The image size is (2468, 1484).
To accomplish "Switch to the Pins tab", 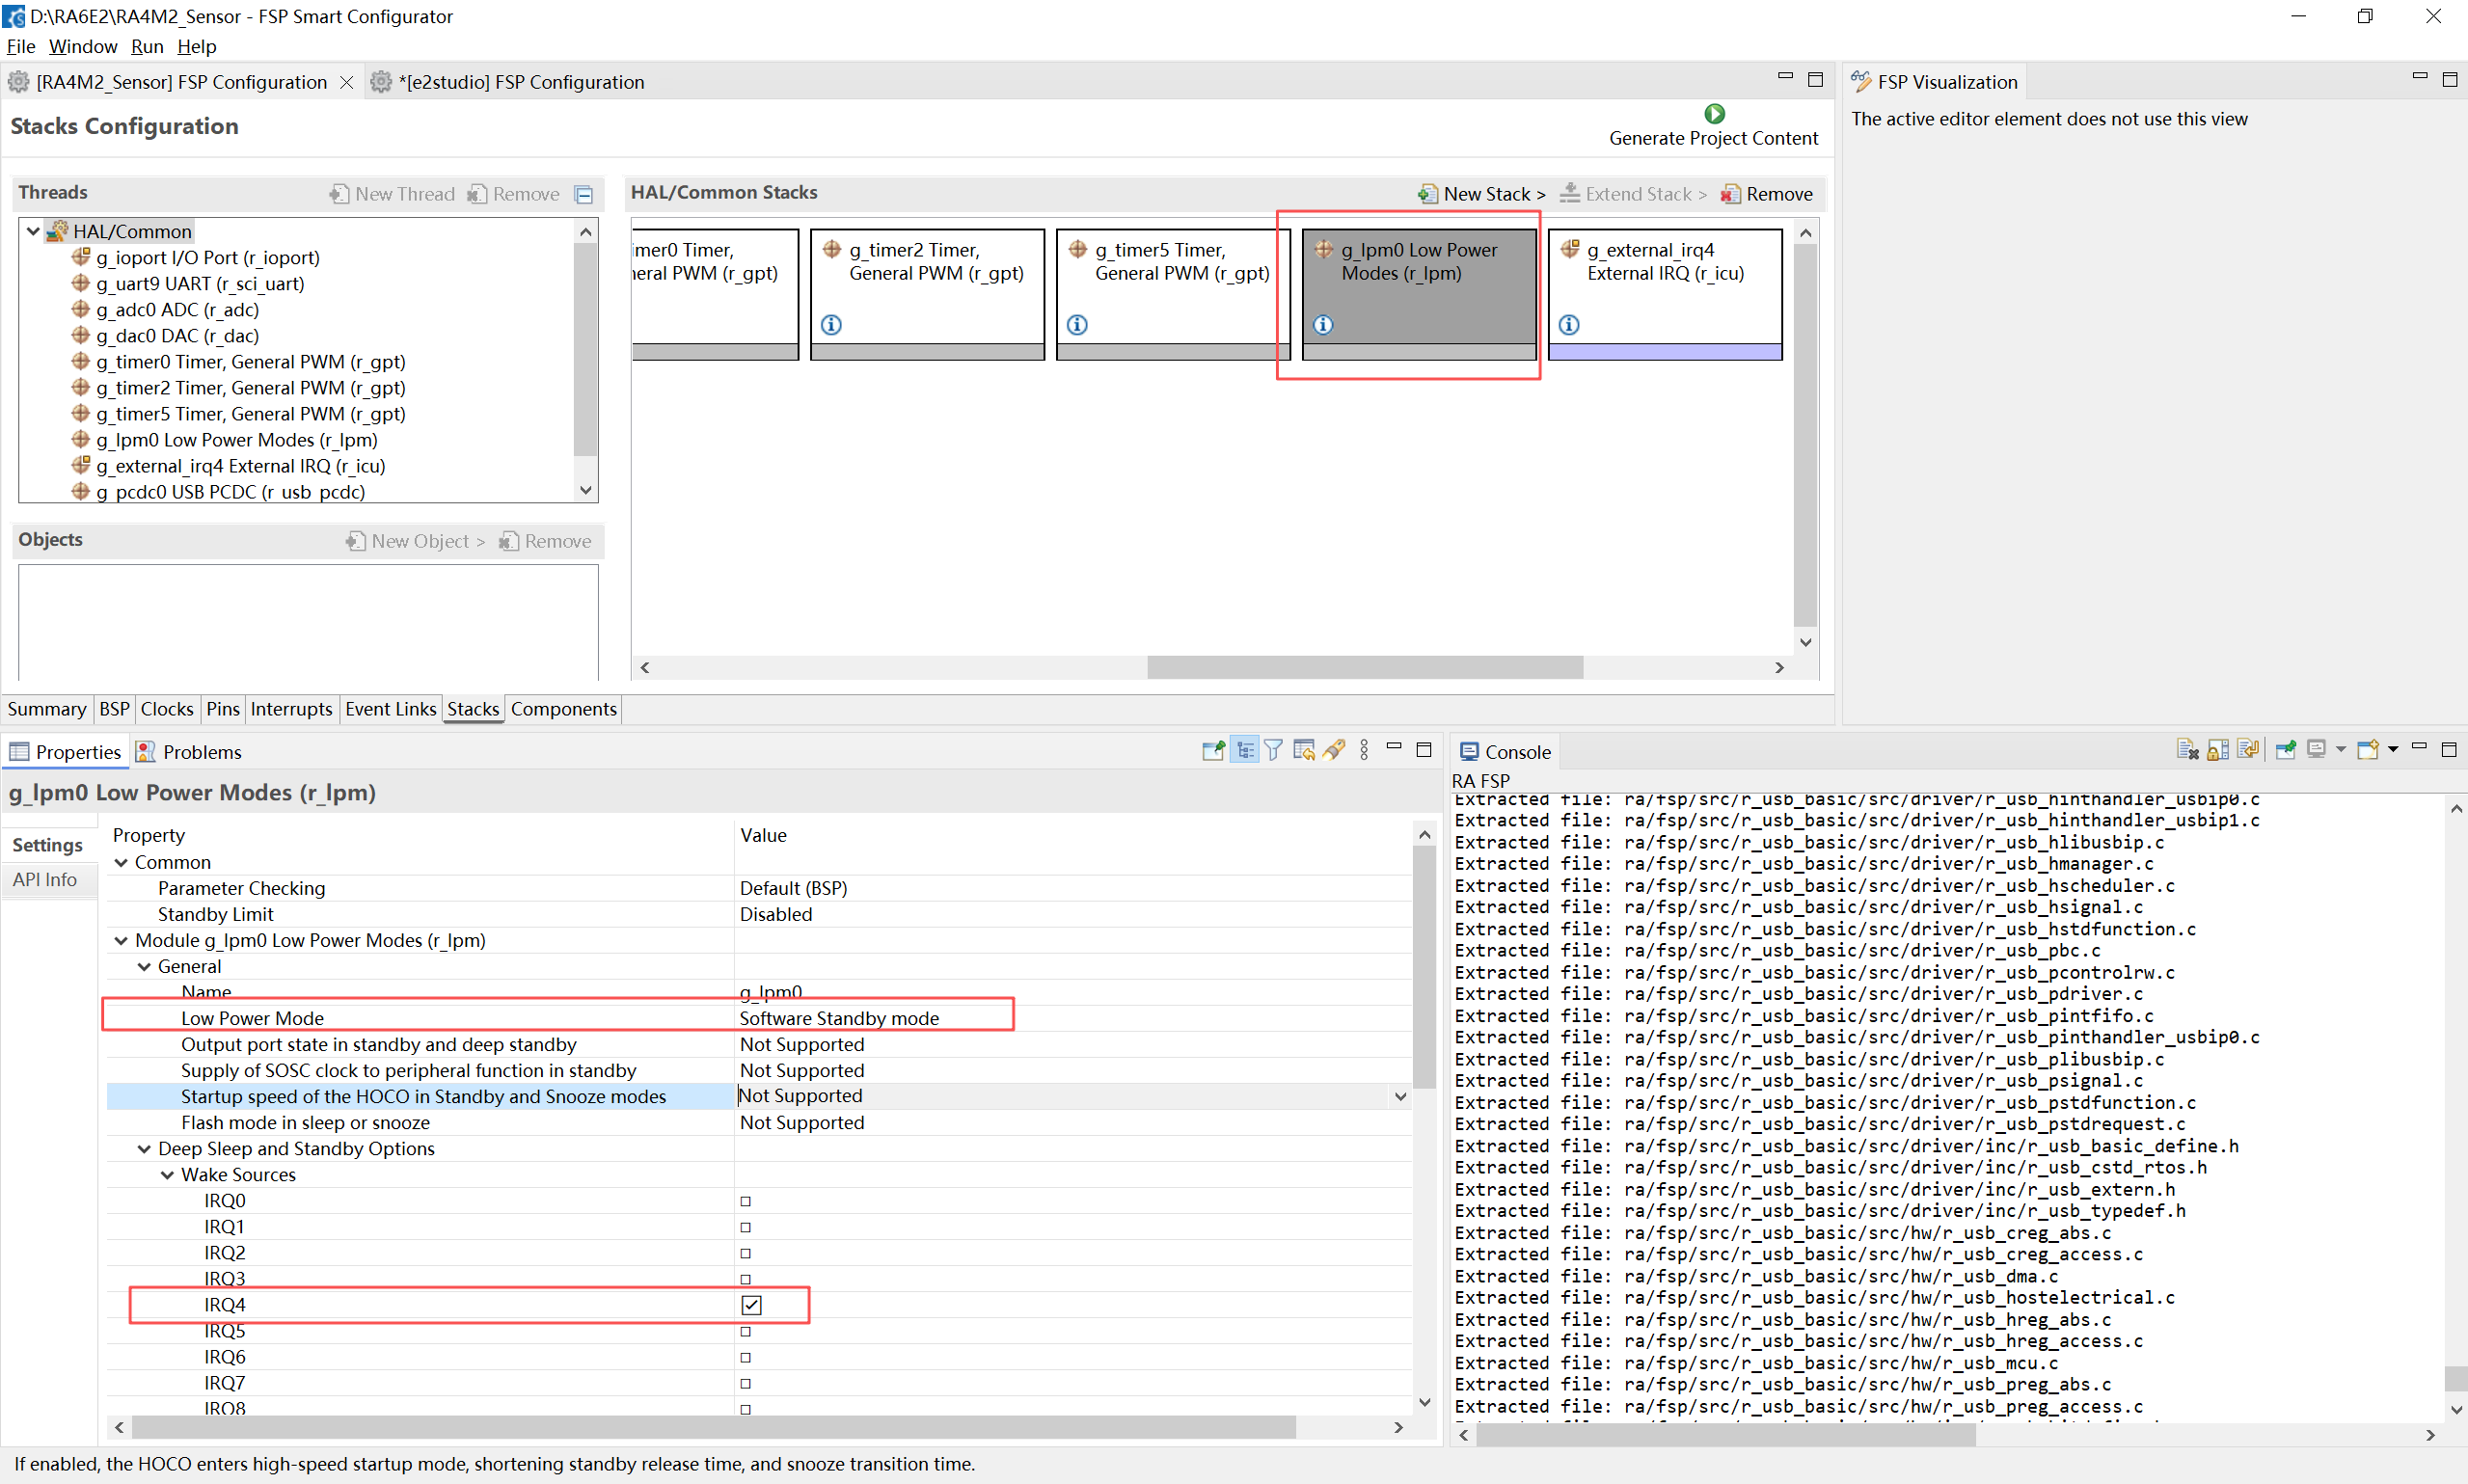I will (222, 708).
